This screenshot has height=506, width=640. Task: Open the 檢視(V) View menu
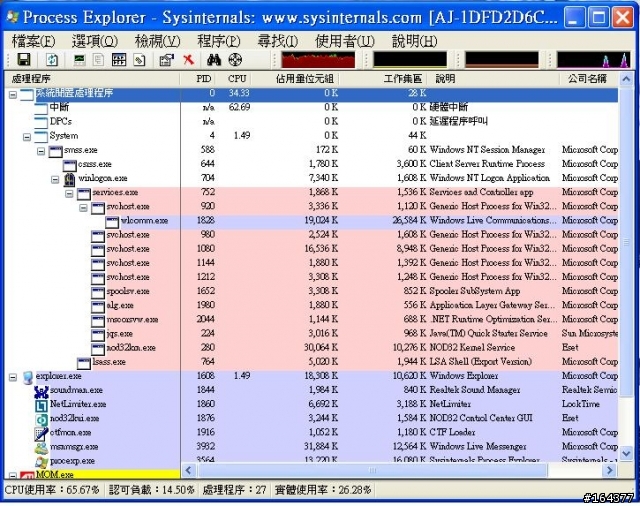click(x=158, y=41)
